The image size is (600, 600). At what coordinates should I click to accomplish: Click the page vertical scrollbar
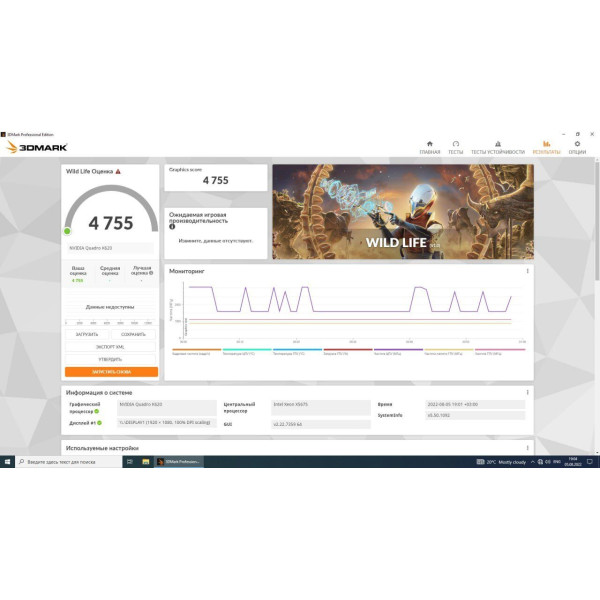point(597,222)
